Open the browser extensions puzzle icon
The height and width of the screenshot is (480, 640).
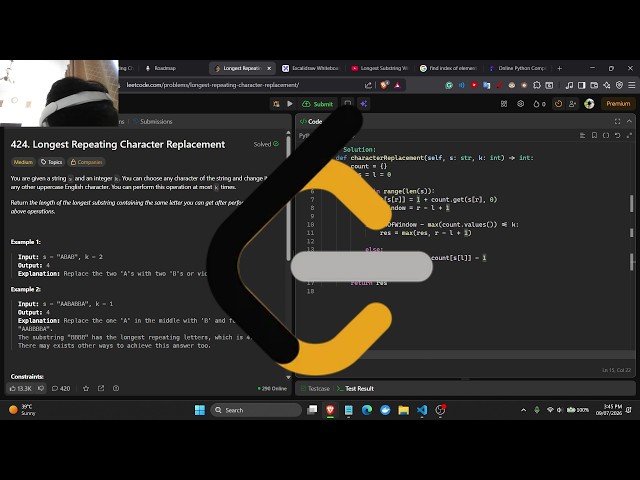point(537,85)
